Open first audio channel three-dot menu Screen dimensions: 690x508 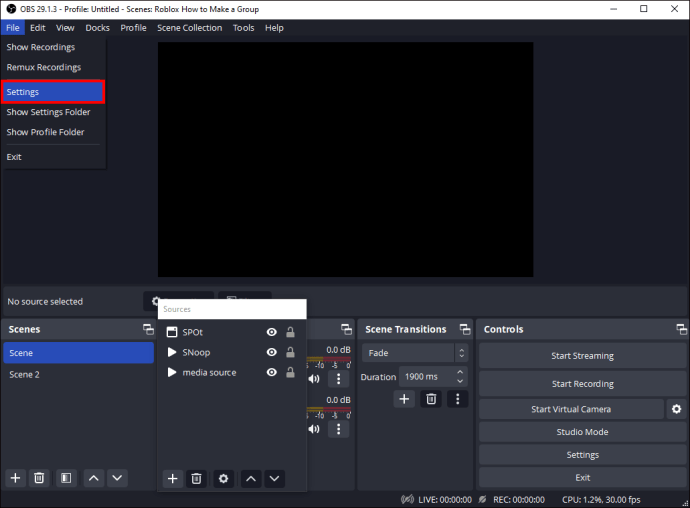(338, 379)
